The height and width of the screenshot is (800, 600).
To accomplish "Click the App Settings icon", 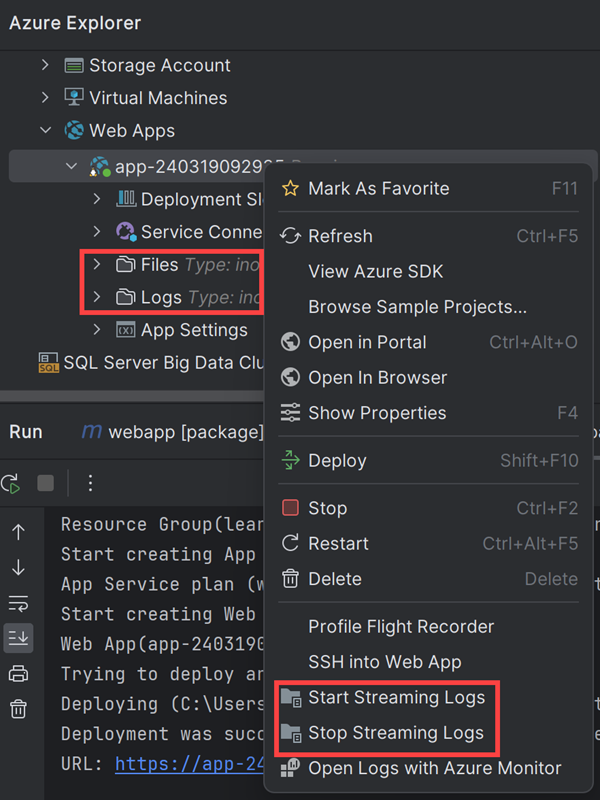I will pyautogui.click(x=126, y=330).
